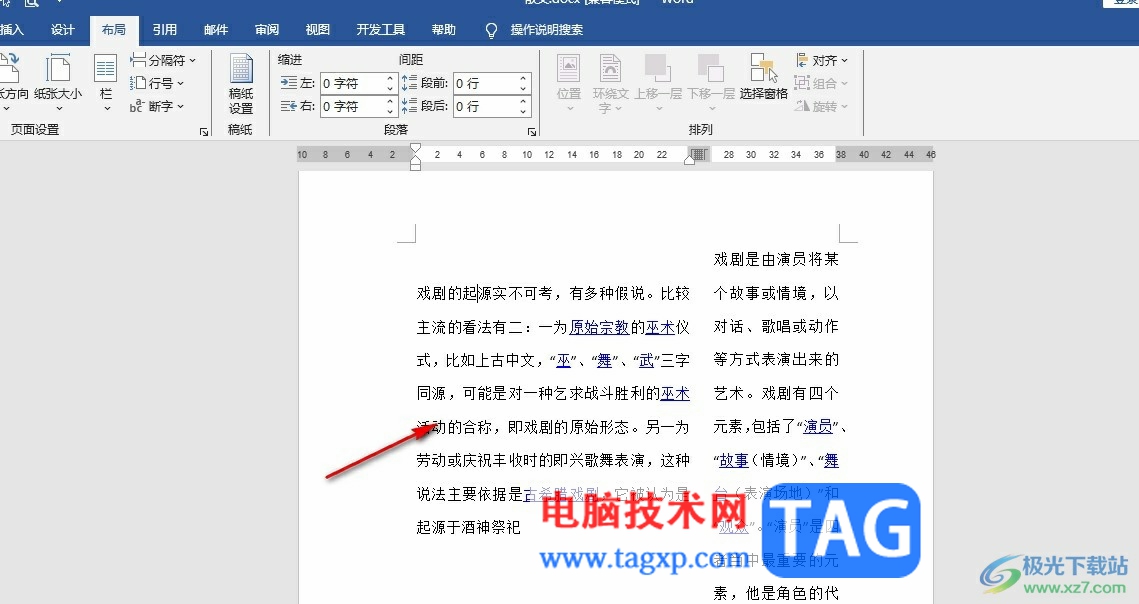This screenshot has width=1139, height=604.
Task: Open the 断字 hyphenation dropdown
Action: pos(157,106)
